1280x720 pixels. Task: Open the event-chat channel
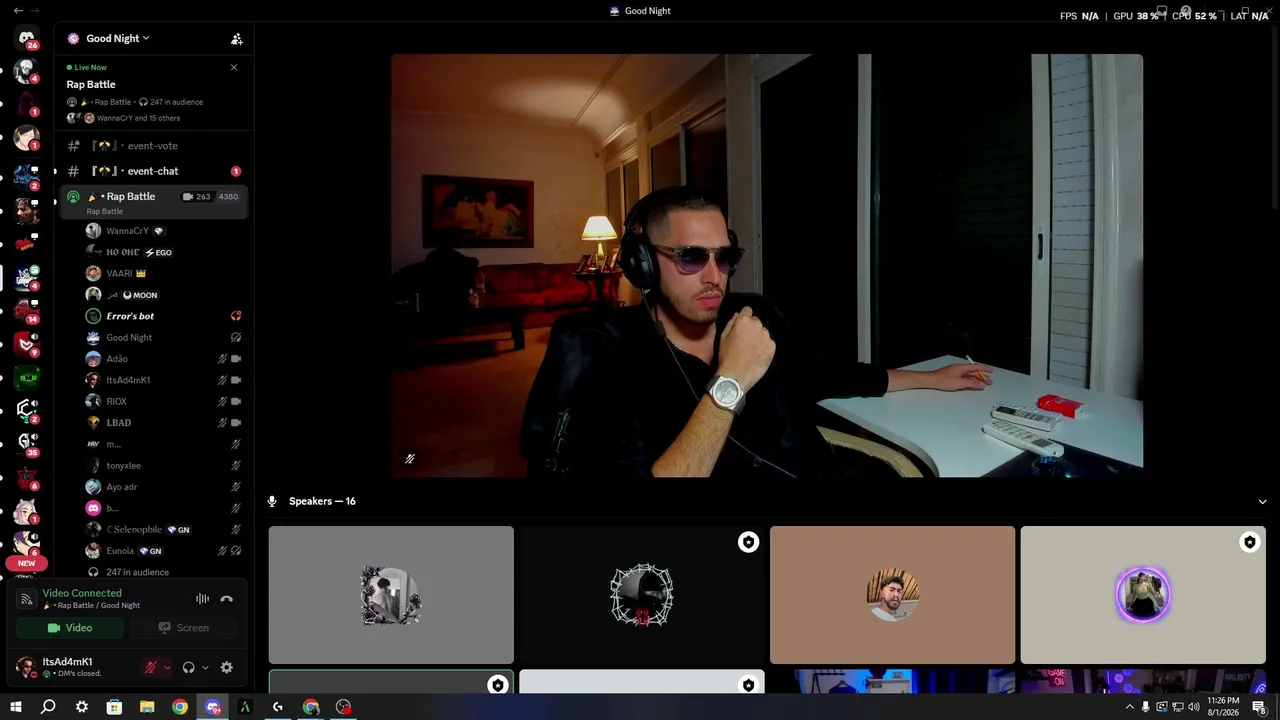coord(153,171)
